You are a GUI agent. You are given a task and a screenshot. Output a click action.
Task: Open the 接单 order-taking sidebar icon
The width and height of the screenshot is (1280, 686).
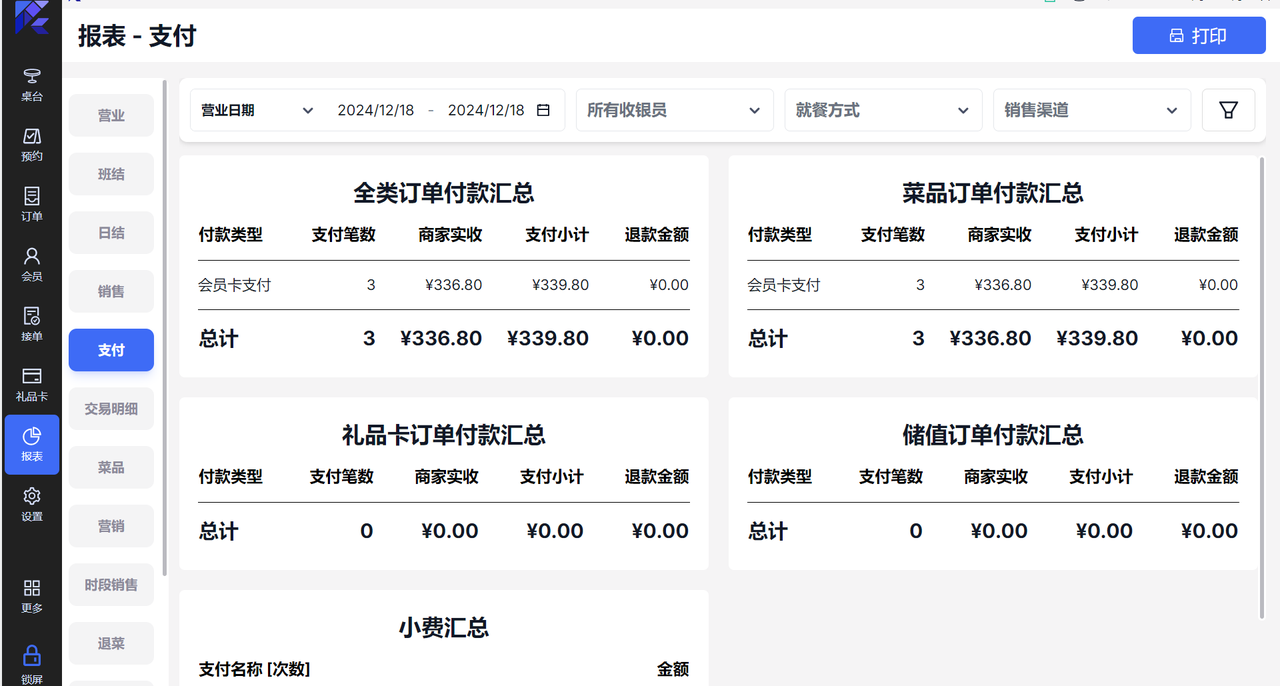32,324
